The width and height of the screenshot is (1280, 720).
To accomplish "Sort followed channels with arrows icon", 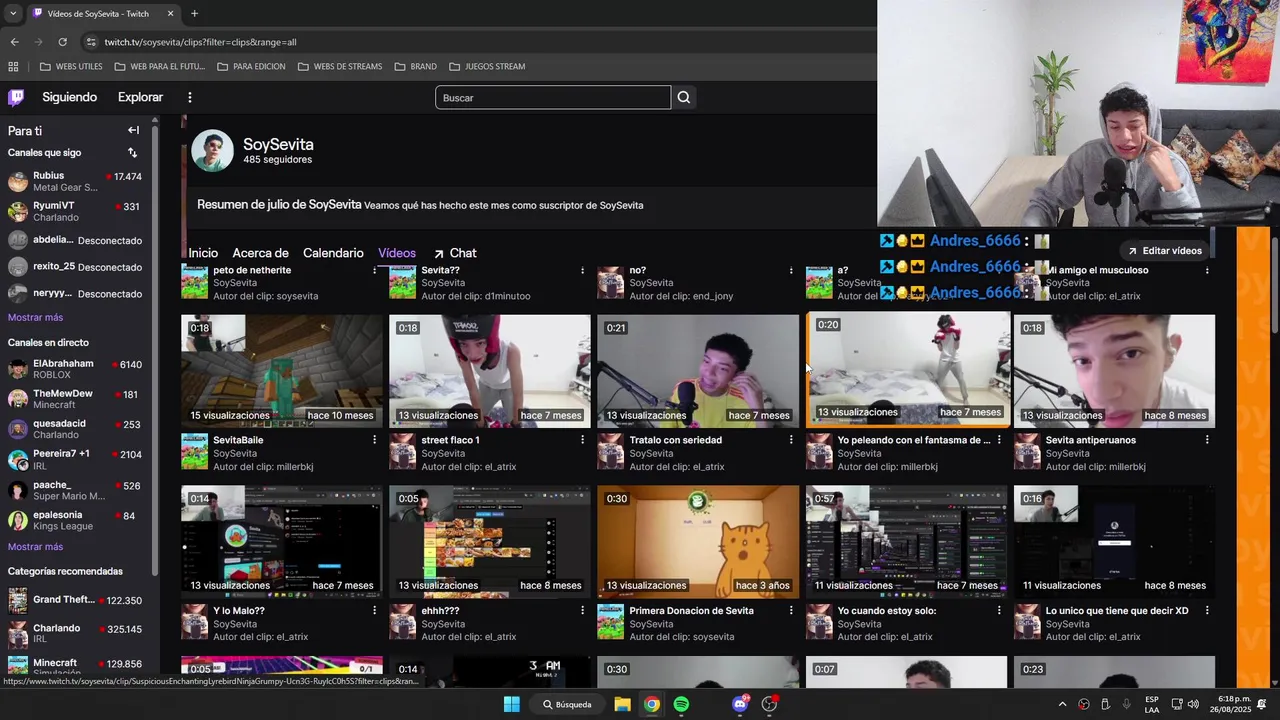I will (x=132, y=153).
